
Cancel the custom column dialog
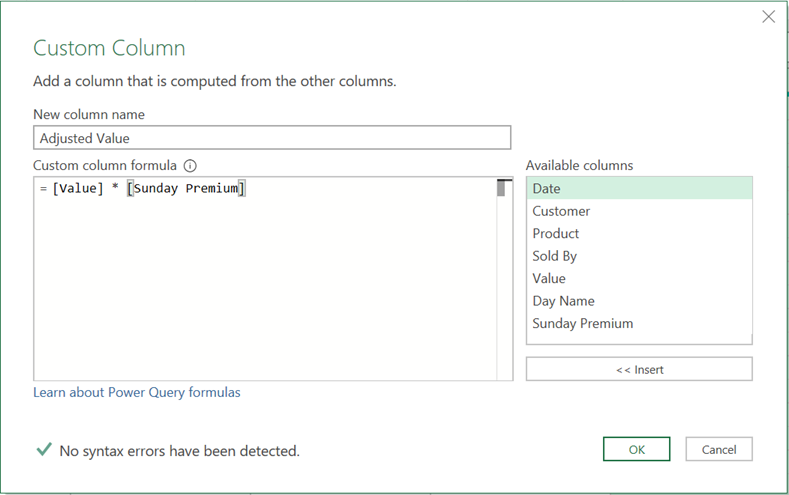coord(718,450)
